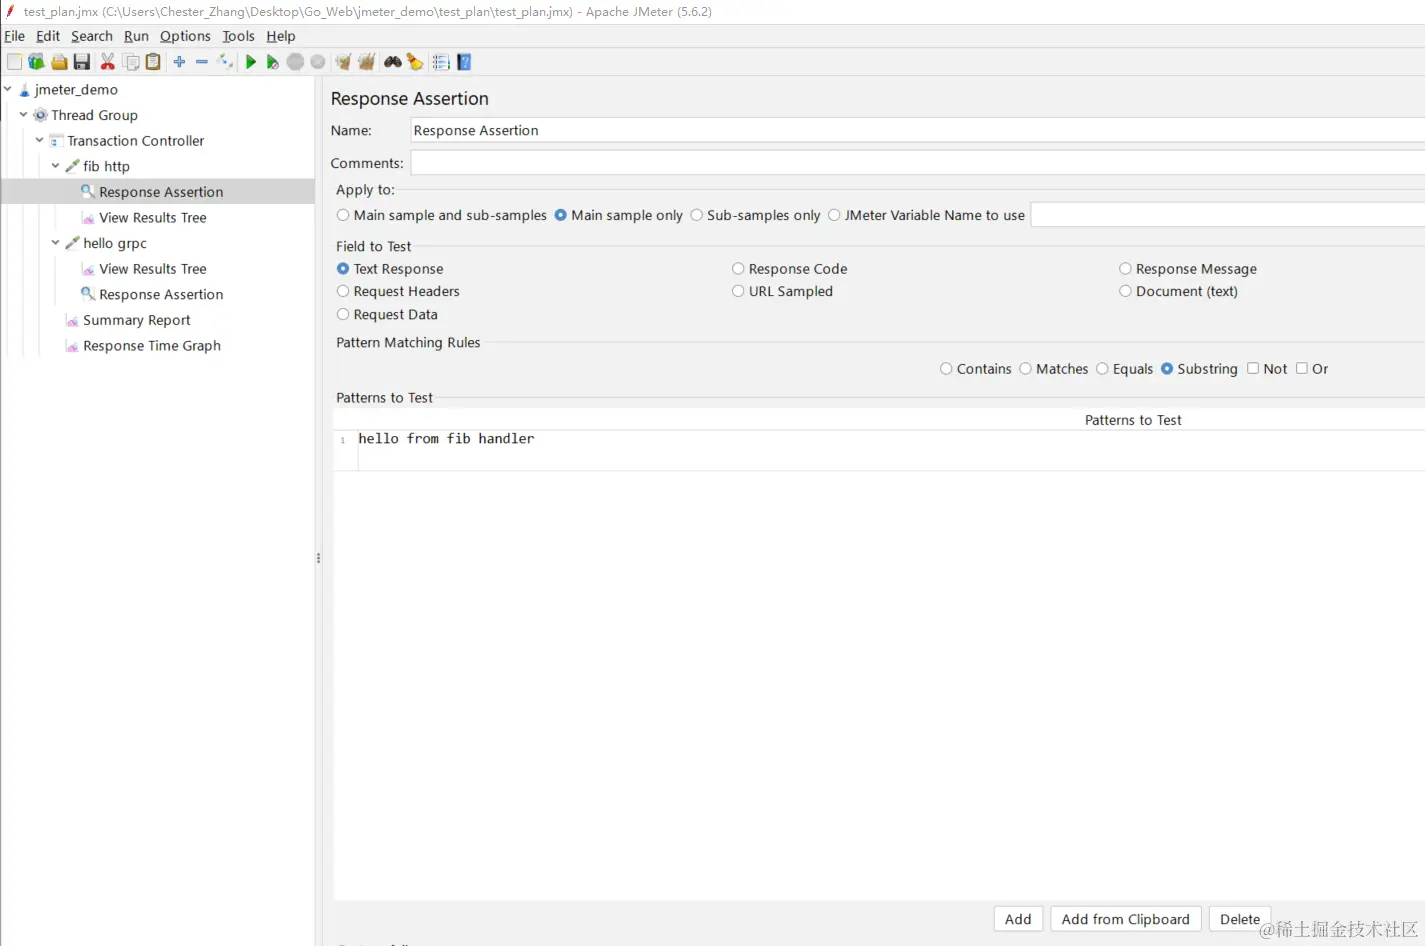Save the test plan with floppy icon
This screenshot has width=1425, height=946.
pyautogui.click(x=82, y=62)
